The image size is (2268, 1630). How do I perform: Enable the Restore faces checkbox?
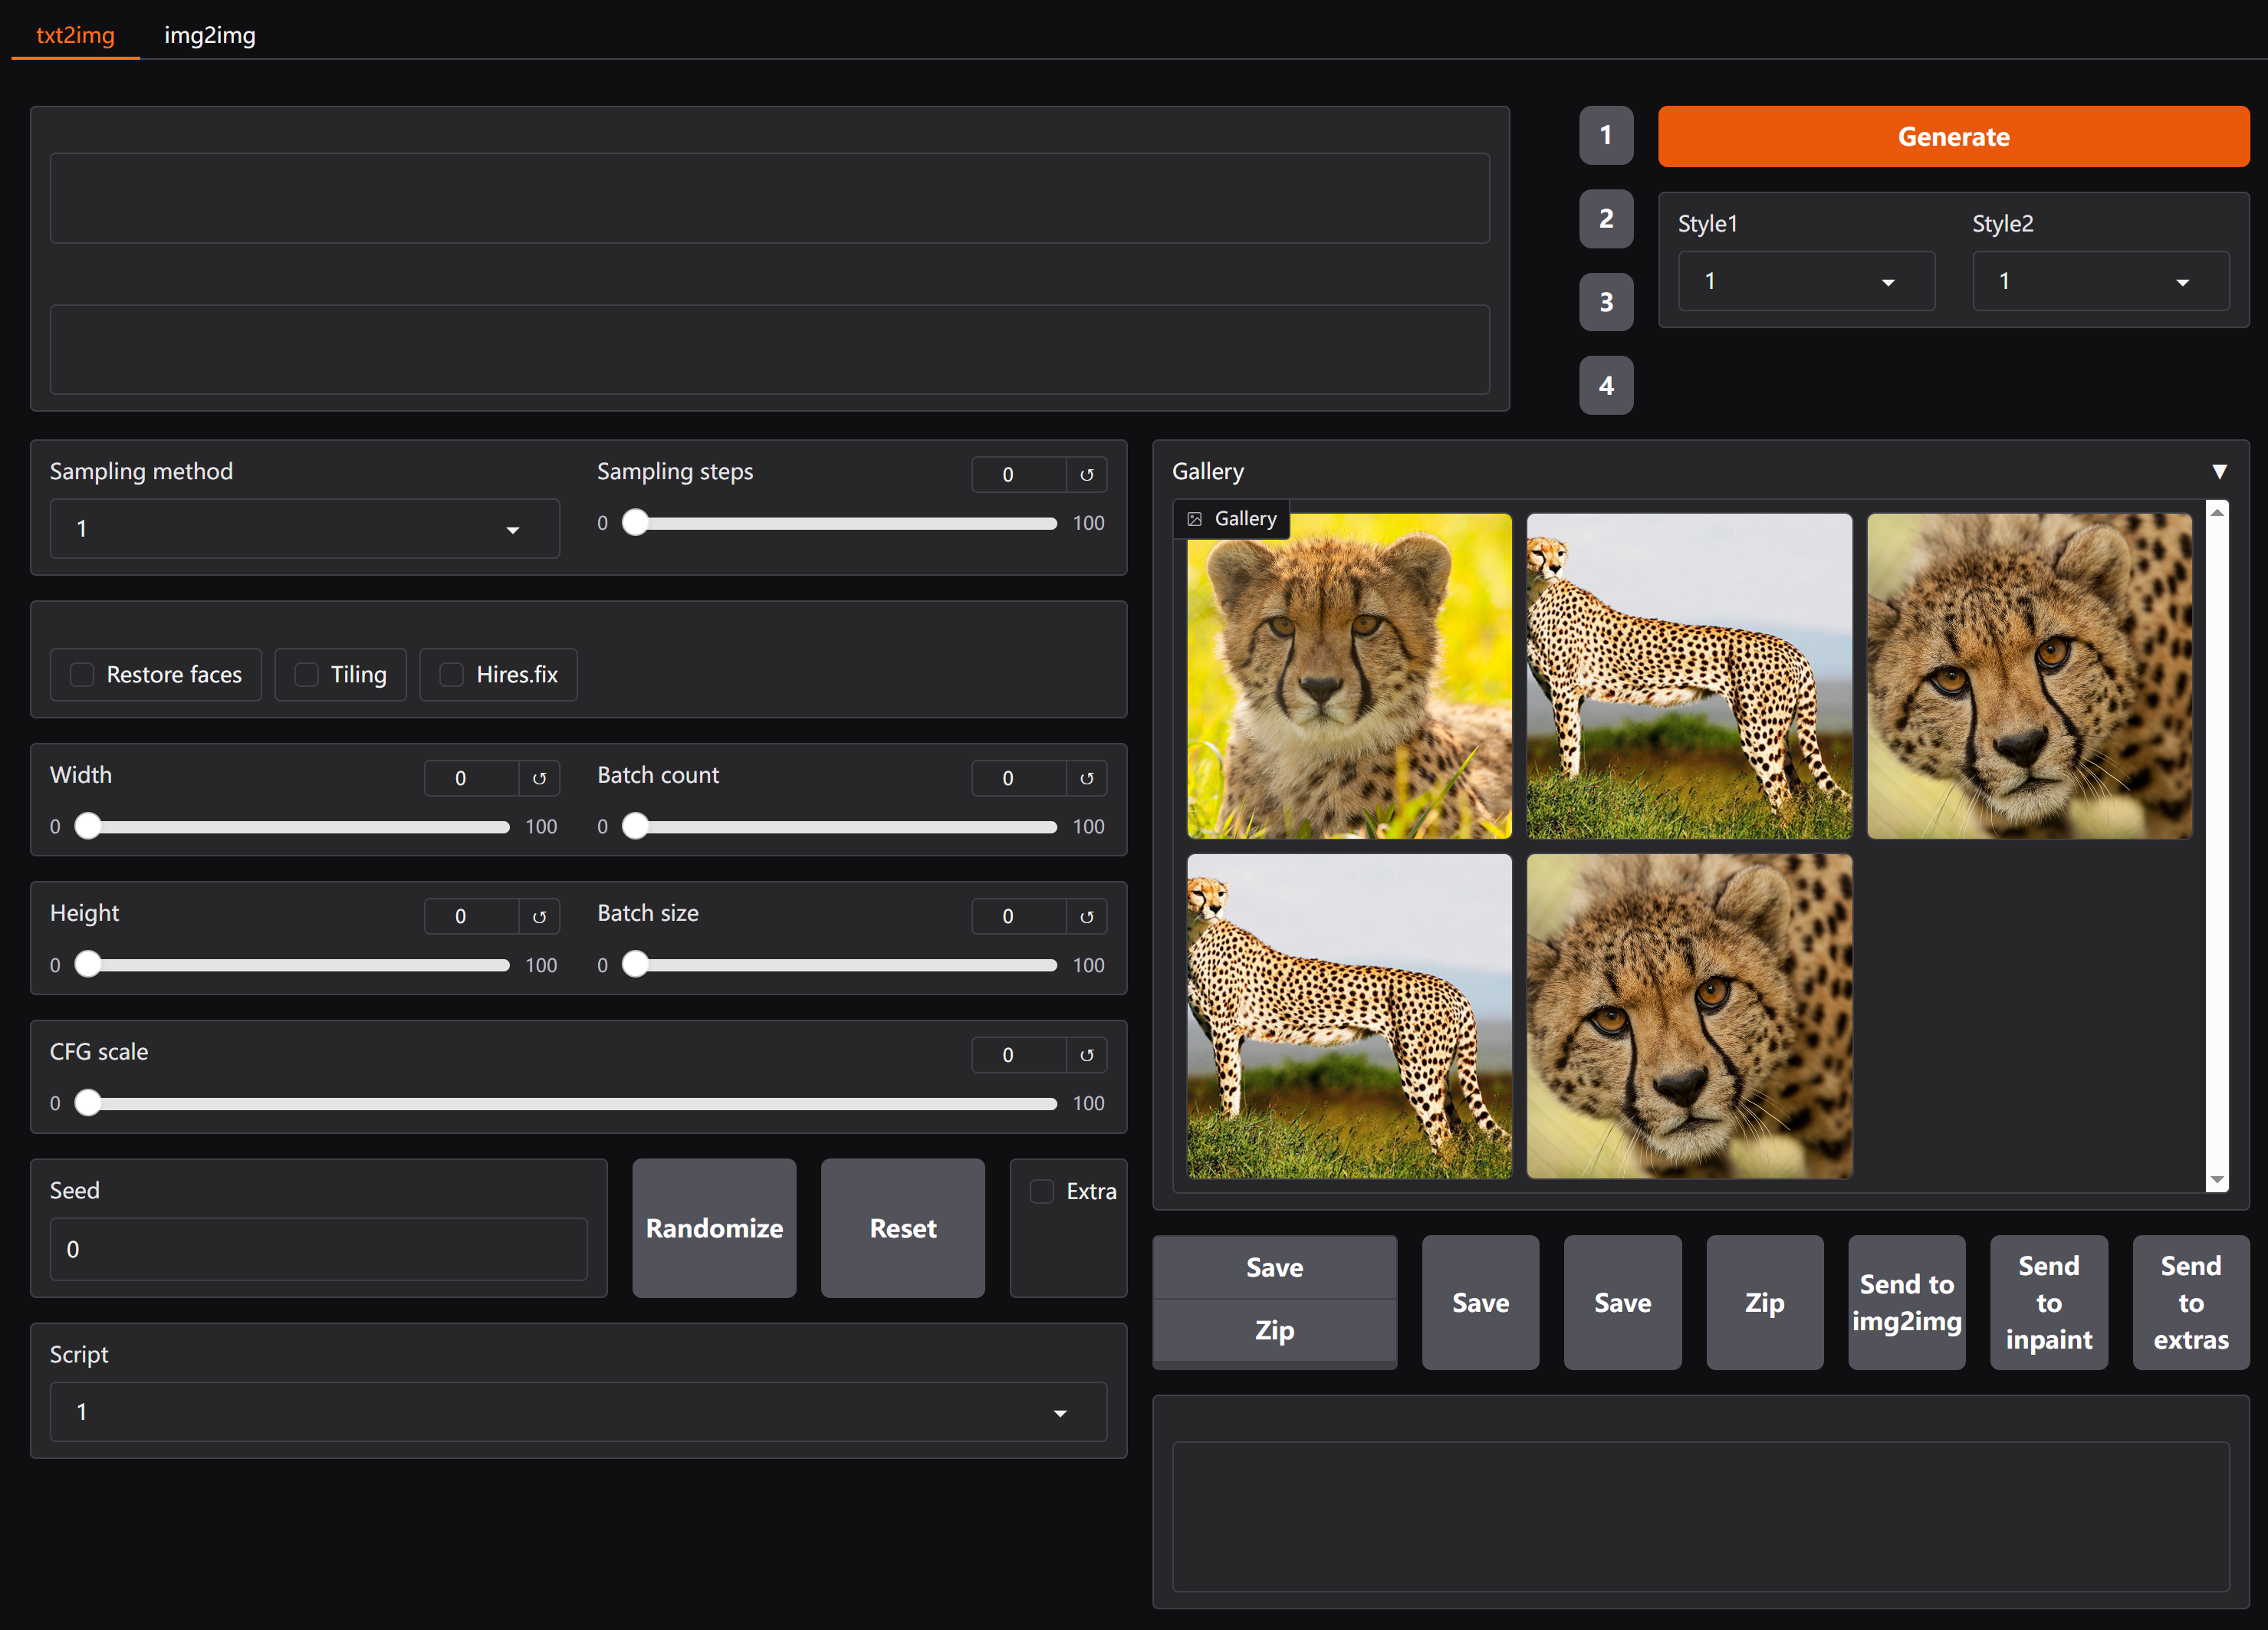pyautogui.click(x=82, y=675)
